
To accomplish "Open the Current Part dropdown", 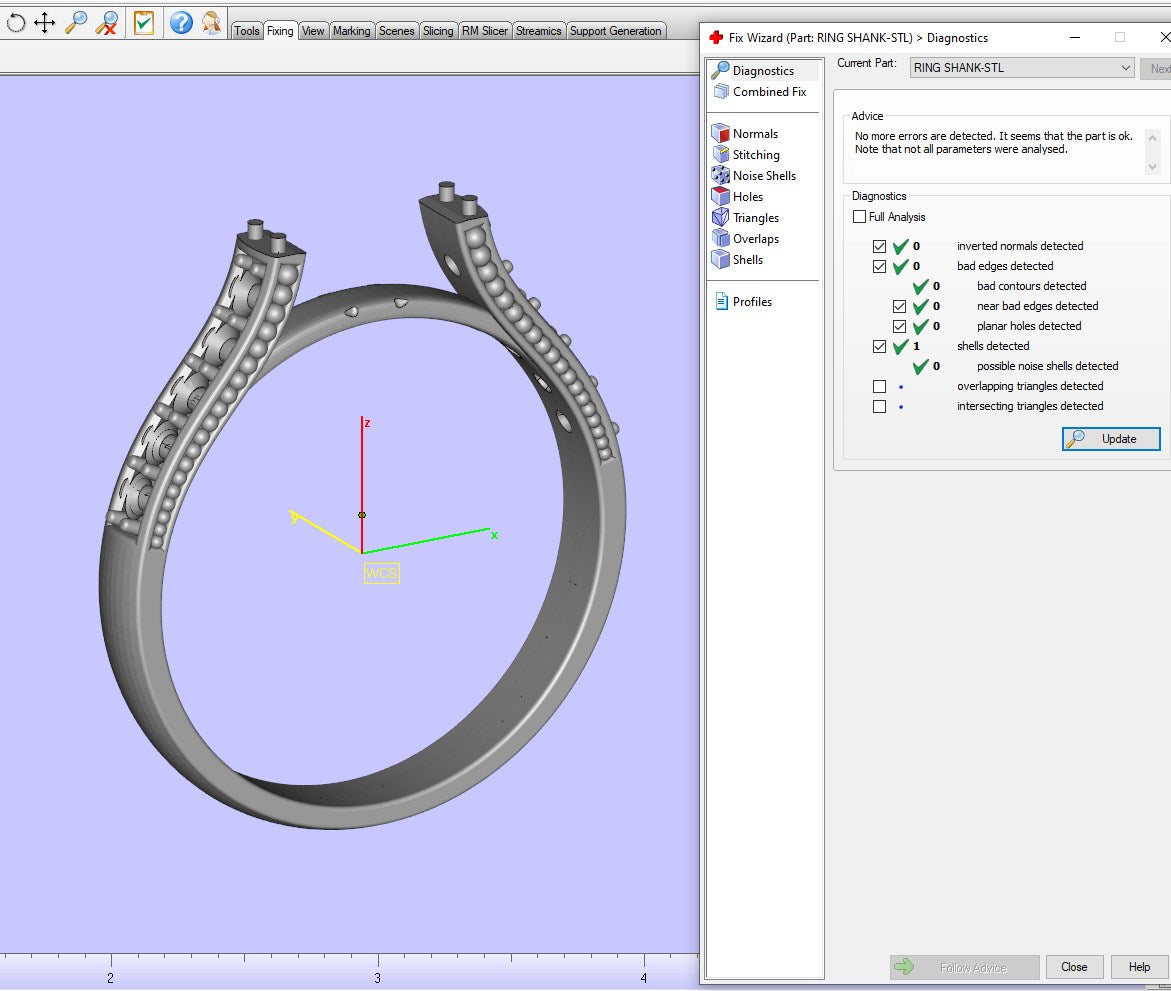I will point(1021,68).
